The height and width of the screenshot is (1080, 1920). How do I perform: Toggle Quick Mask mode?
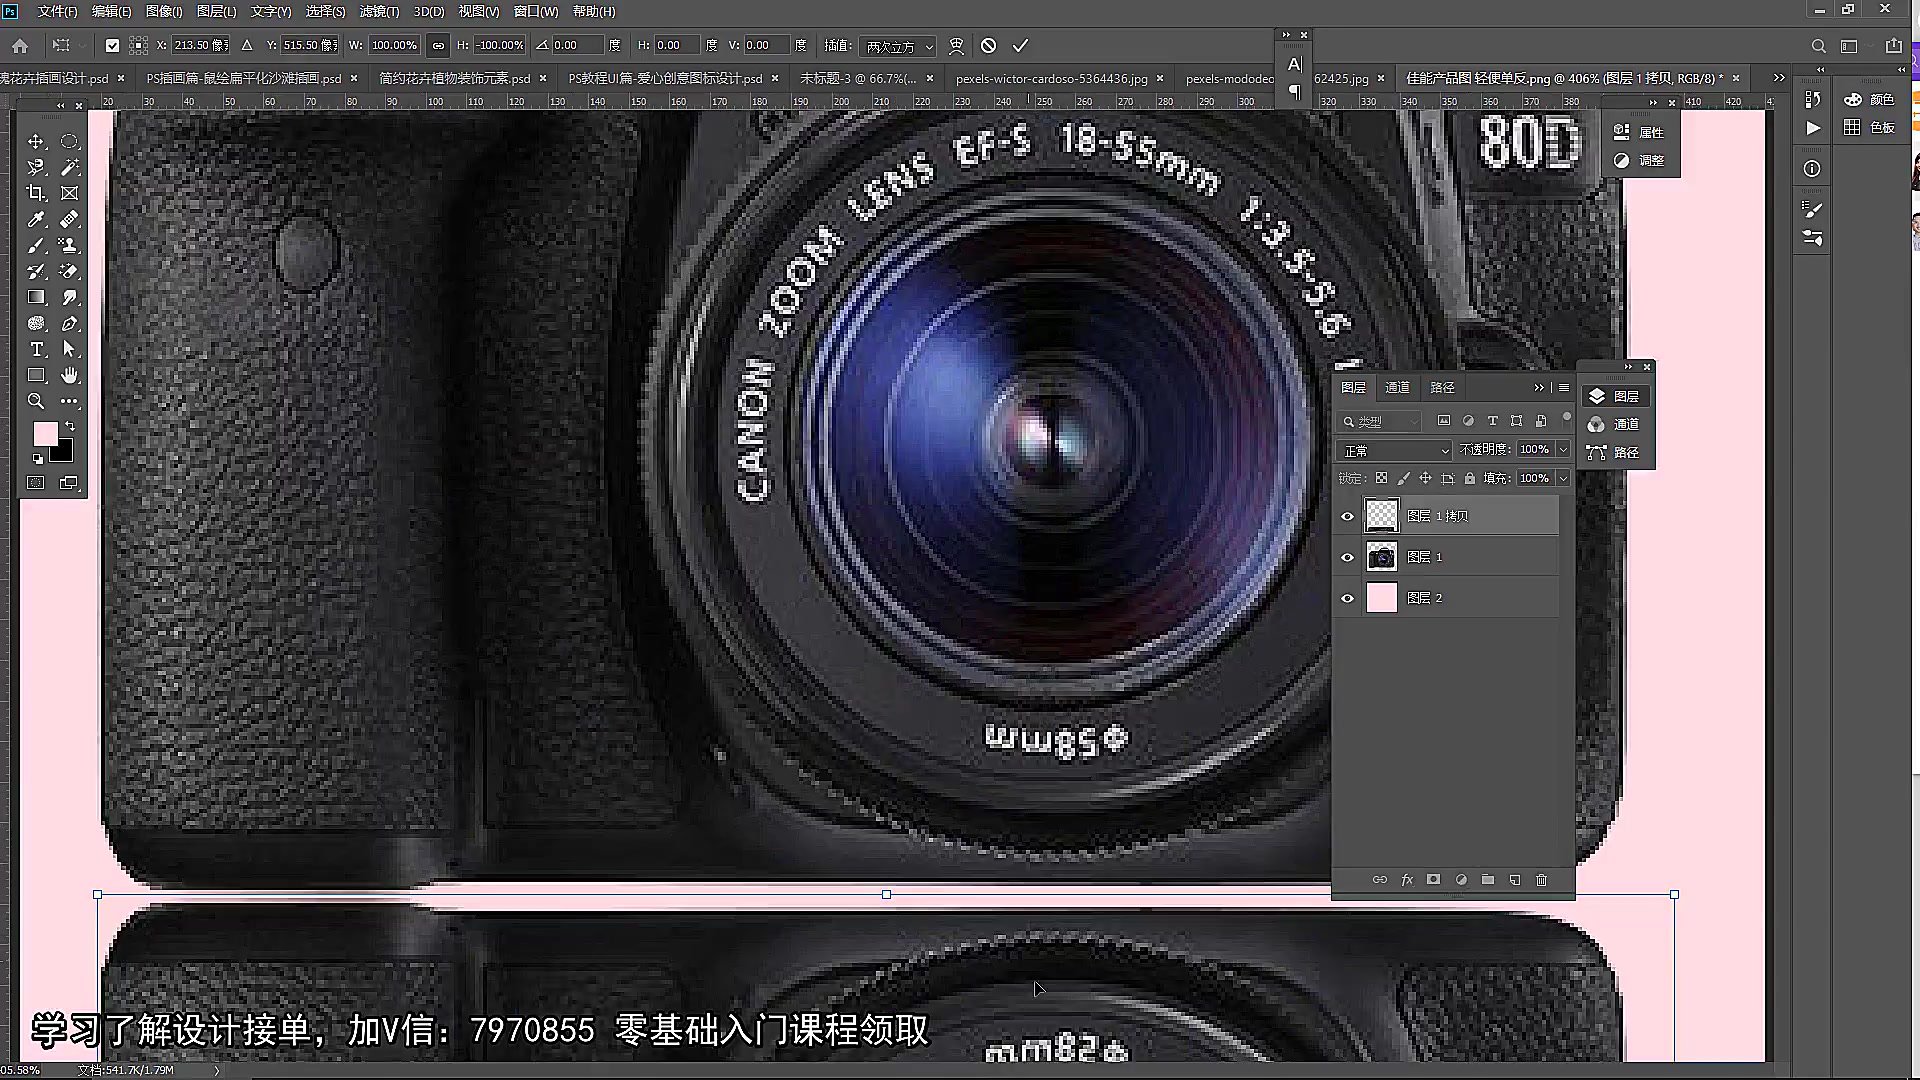click(x=36, y=483)
